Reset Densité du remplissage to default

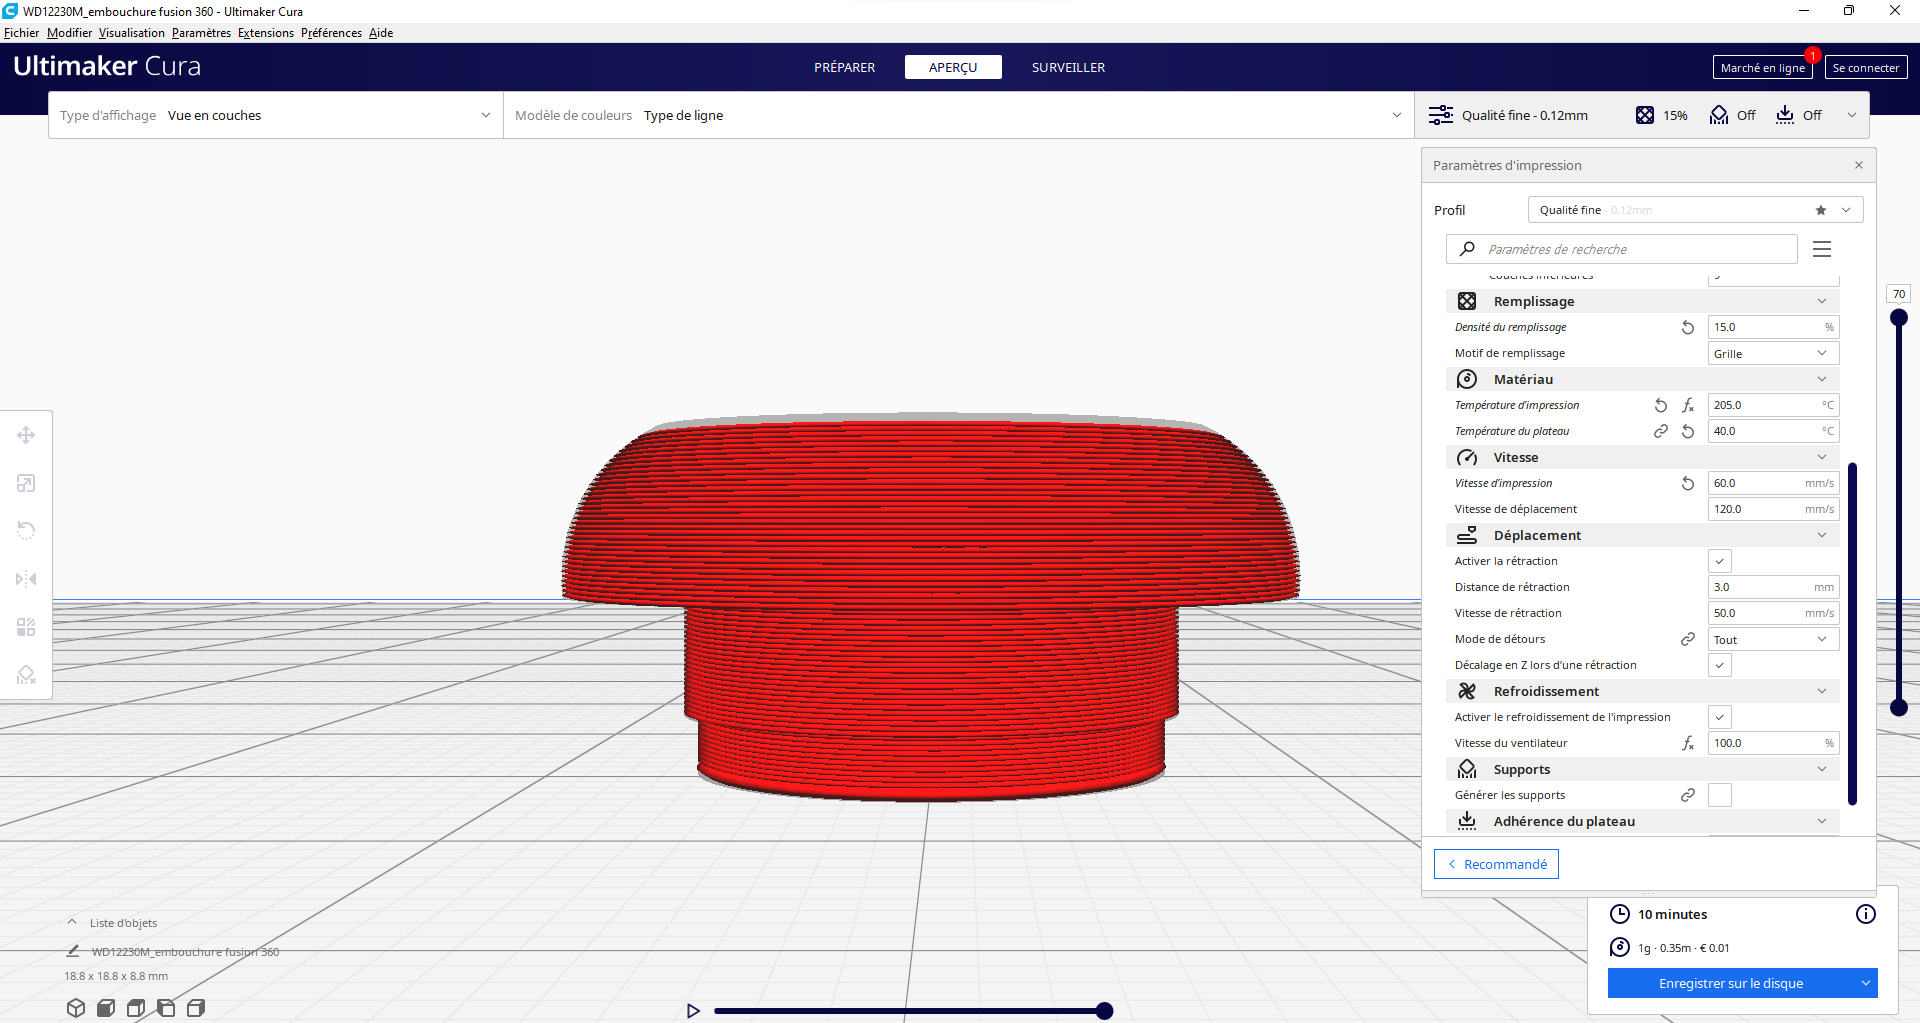1688,327
